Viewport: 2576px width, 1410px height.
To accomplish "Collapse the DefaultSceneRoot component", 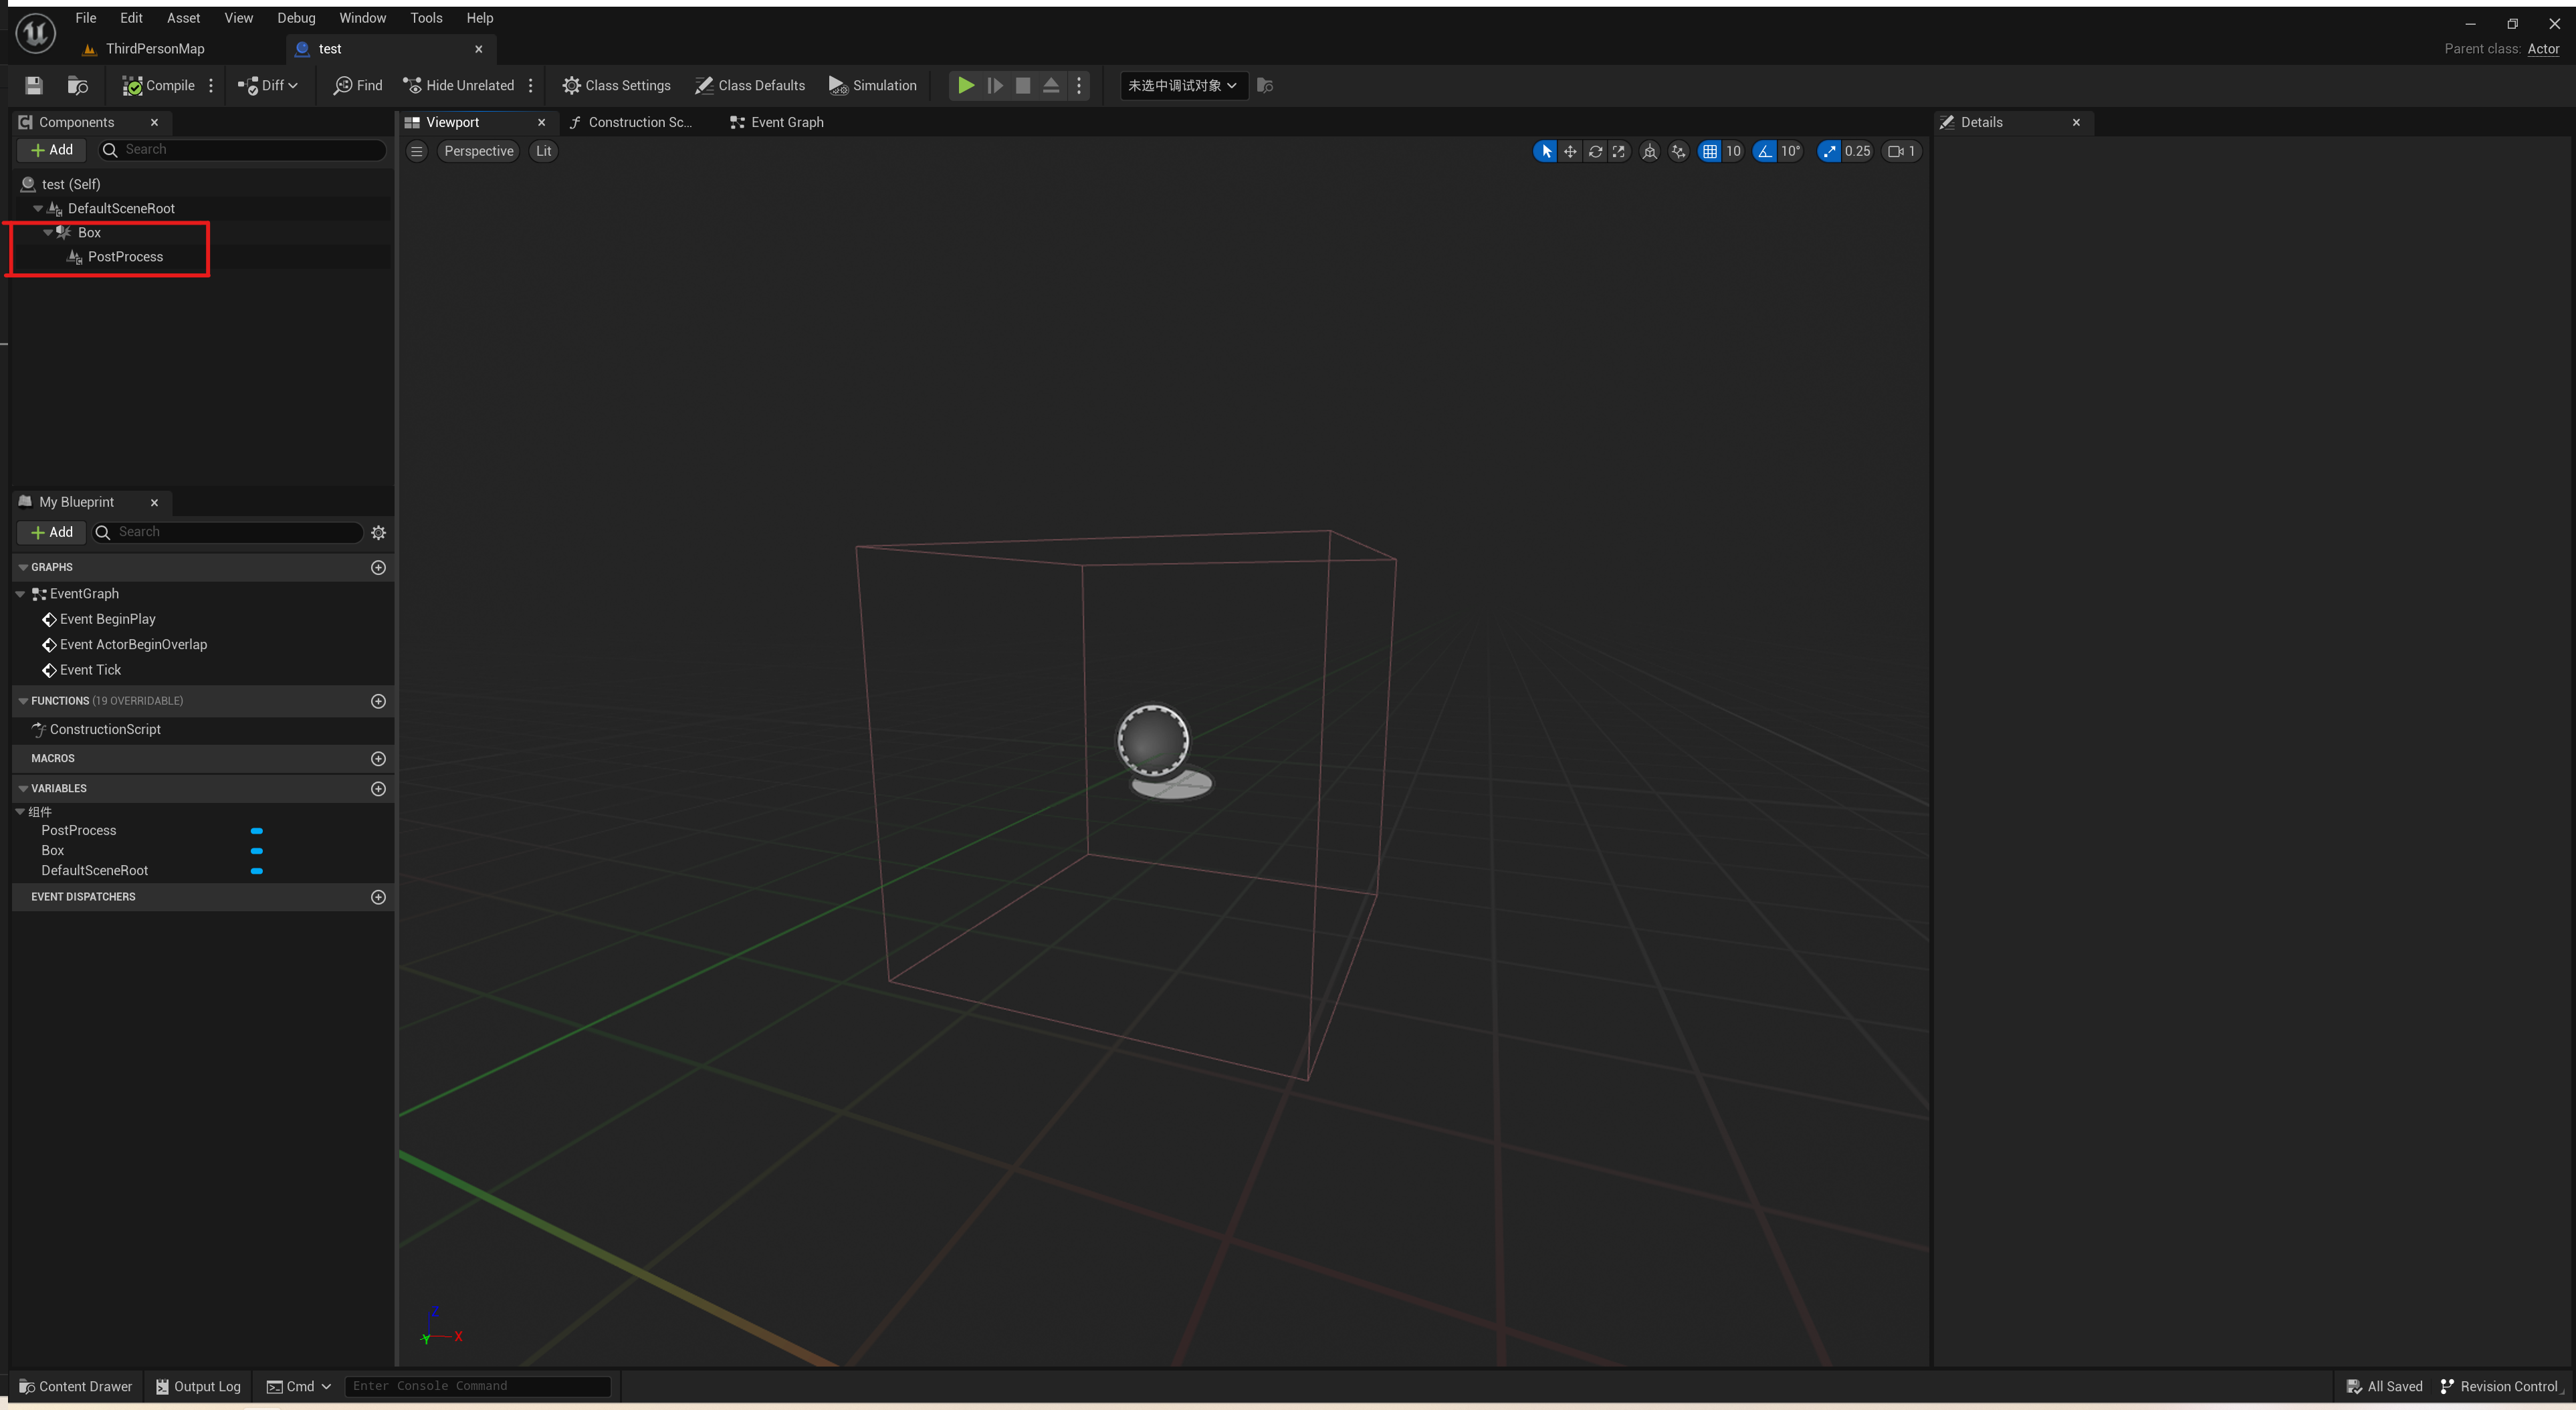I will 38,209.
